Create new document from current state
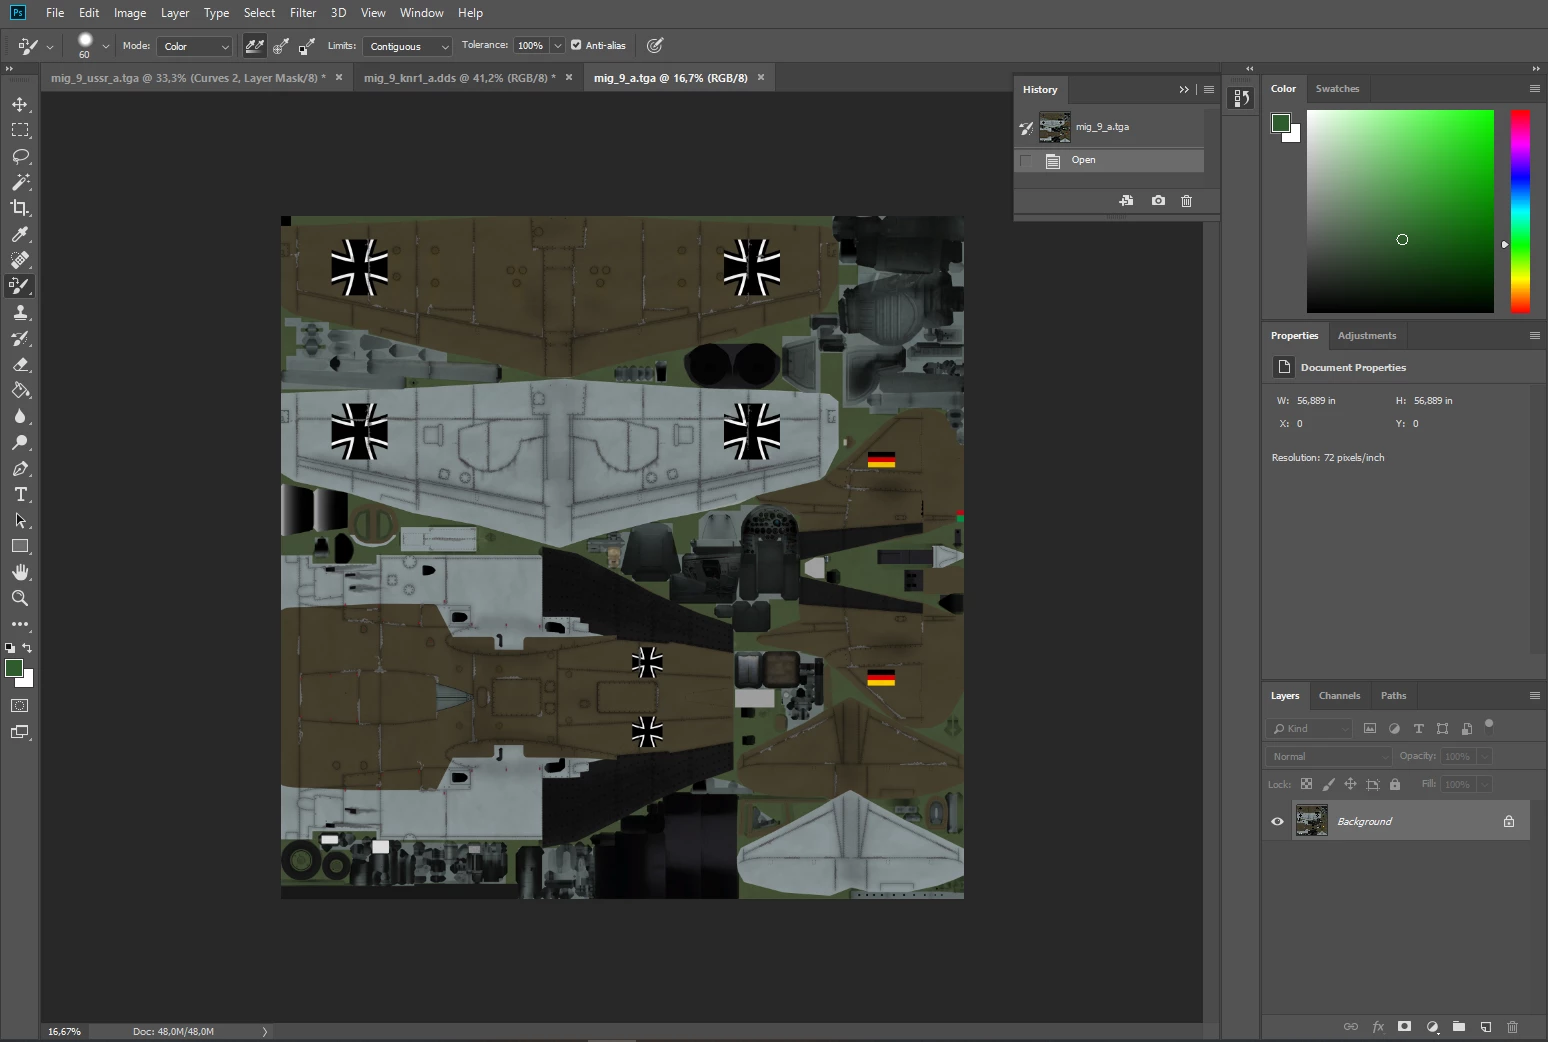Image resolution: width=1548 pixels, height=1042 pixels. (x=1126, y=201)
